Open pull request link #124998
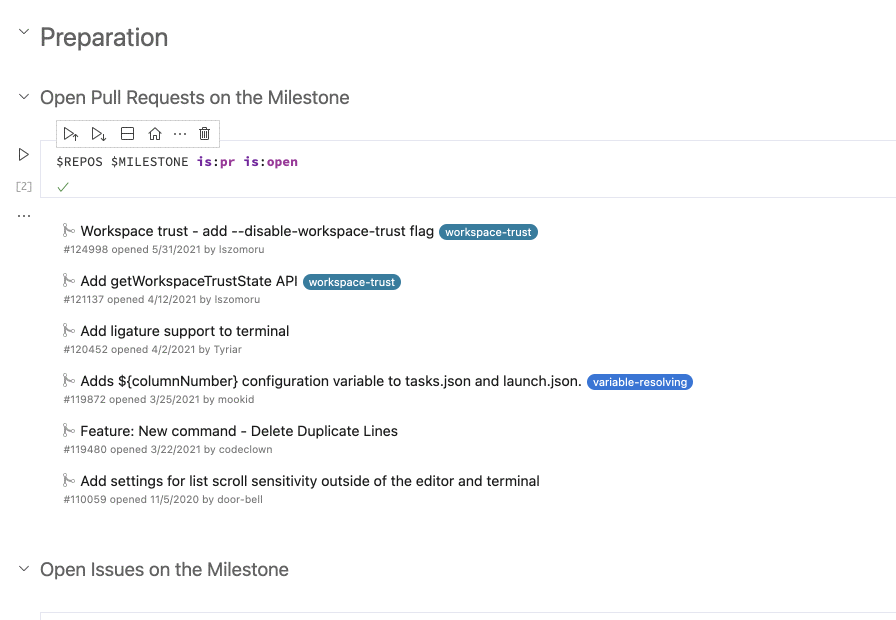 point(84,249)
